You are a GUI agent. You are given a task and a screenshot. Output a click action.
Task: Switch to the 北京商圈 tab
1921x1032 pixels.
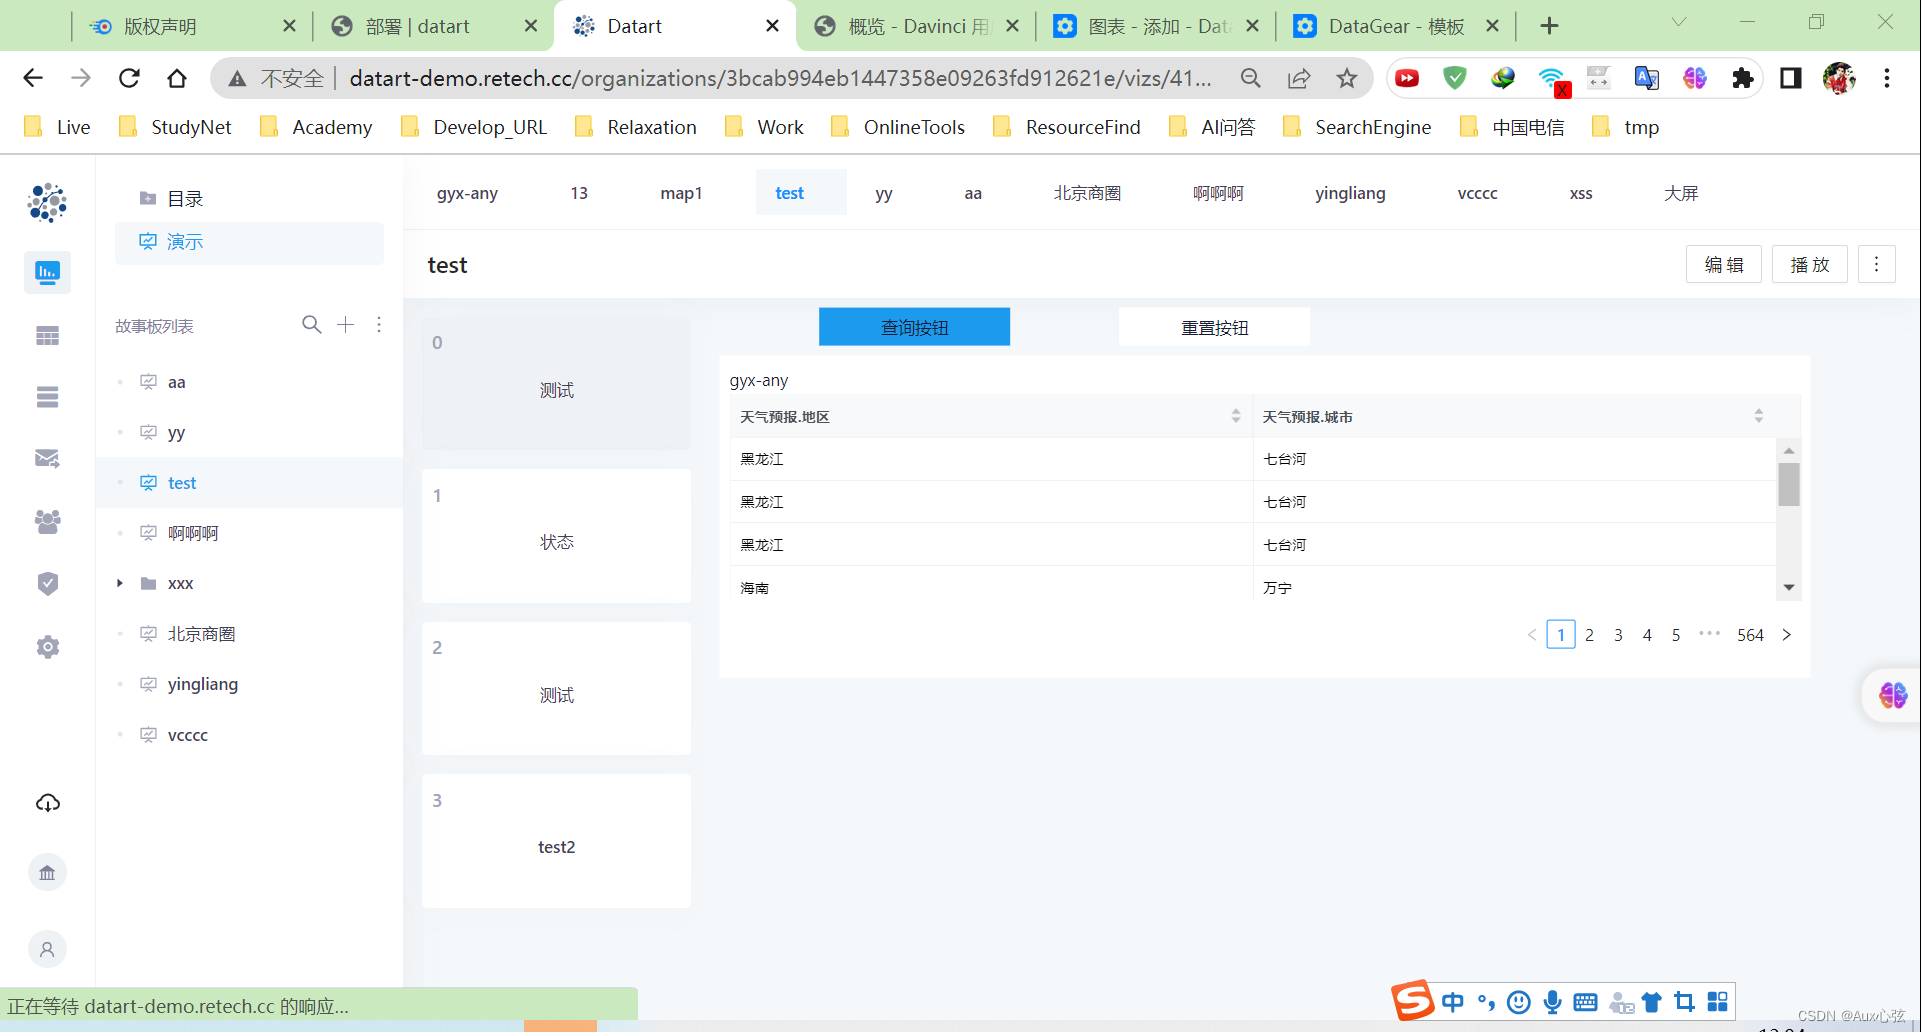(1088, 192)
